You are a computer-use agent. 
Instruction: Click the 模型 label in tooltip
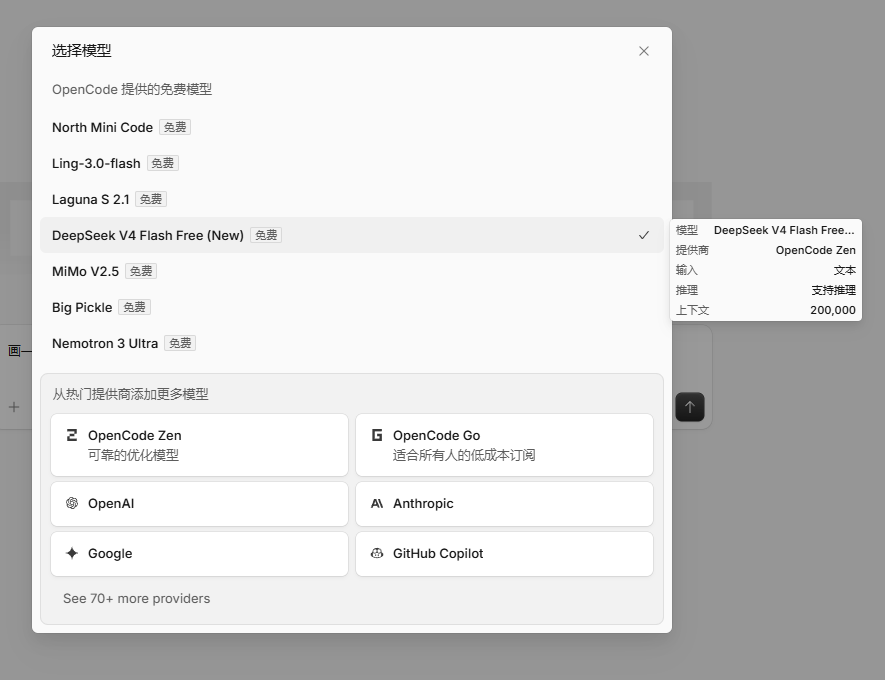click(686, 230)
